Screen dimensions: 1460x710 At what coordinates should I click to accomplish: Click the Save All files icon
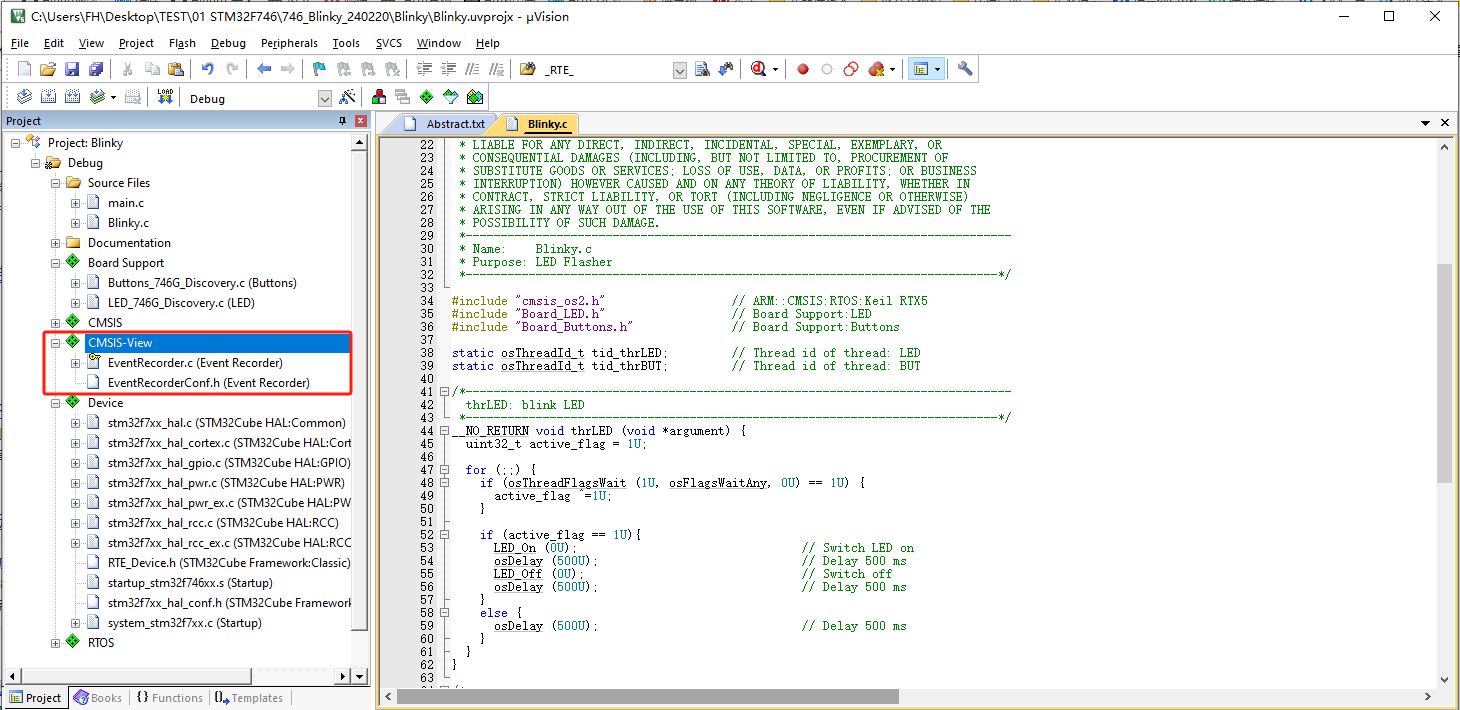(x=96, y=69)
